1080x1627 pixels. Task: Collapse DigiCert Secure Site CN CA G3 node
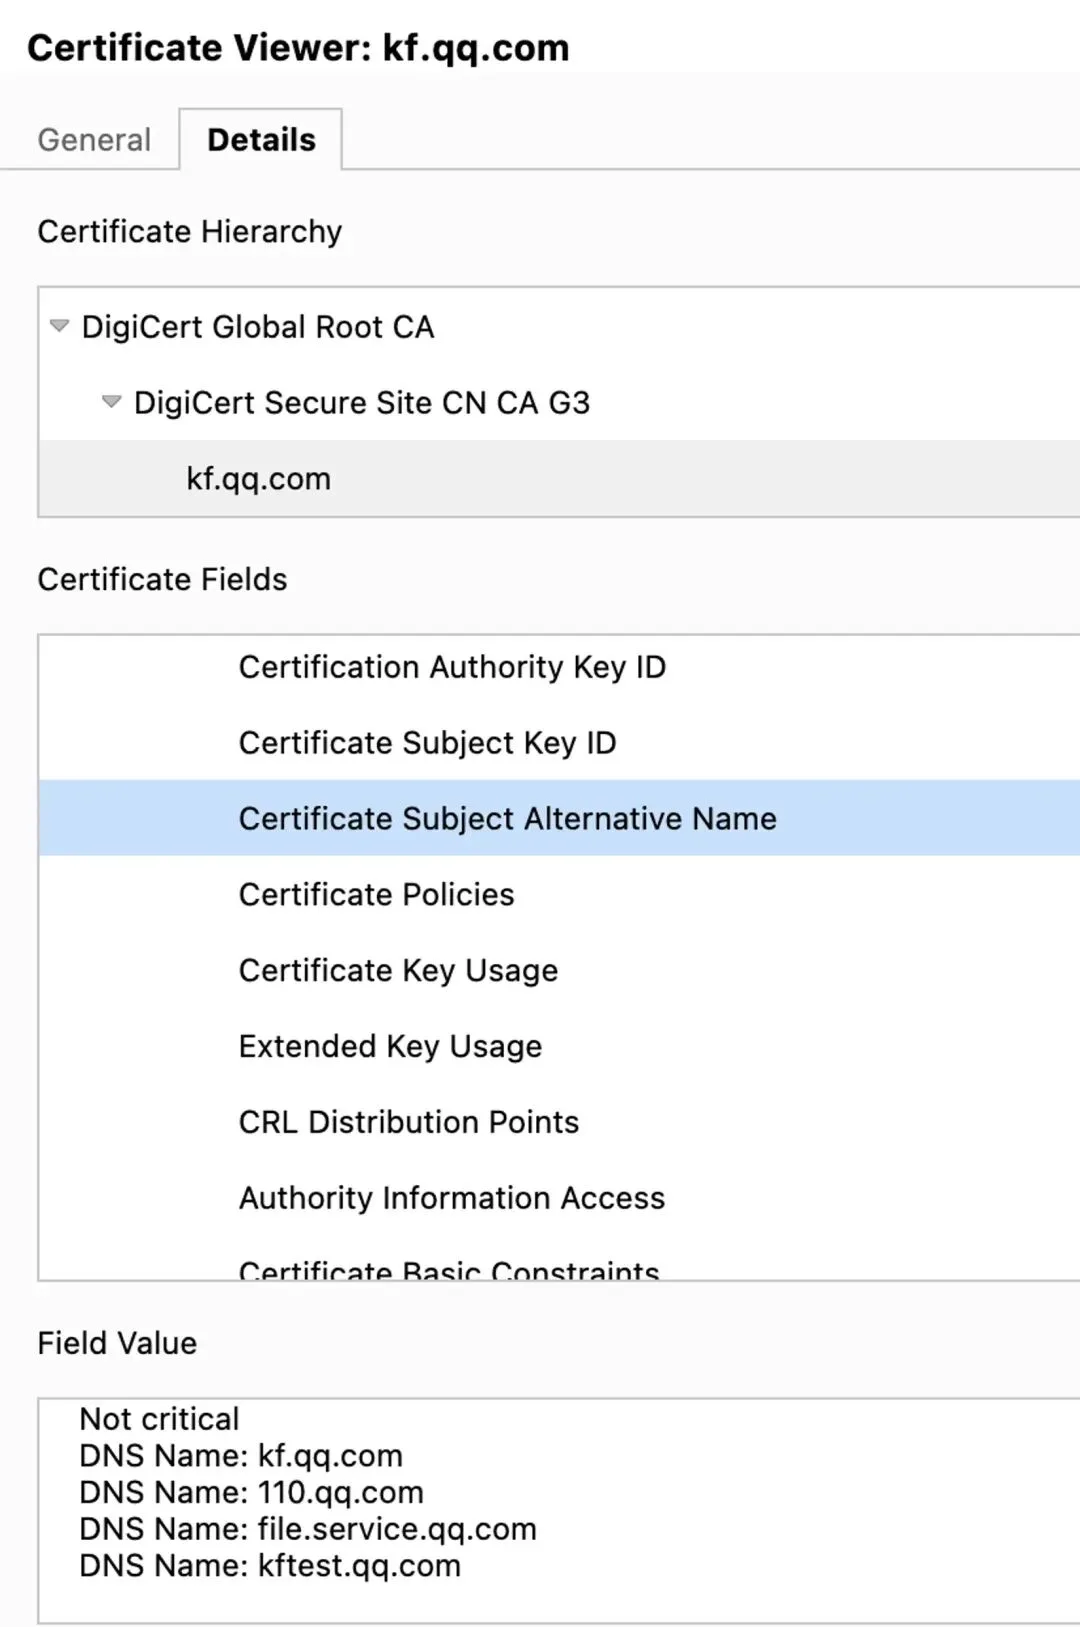point(112,402)
